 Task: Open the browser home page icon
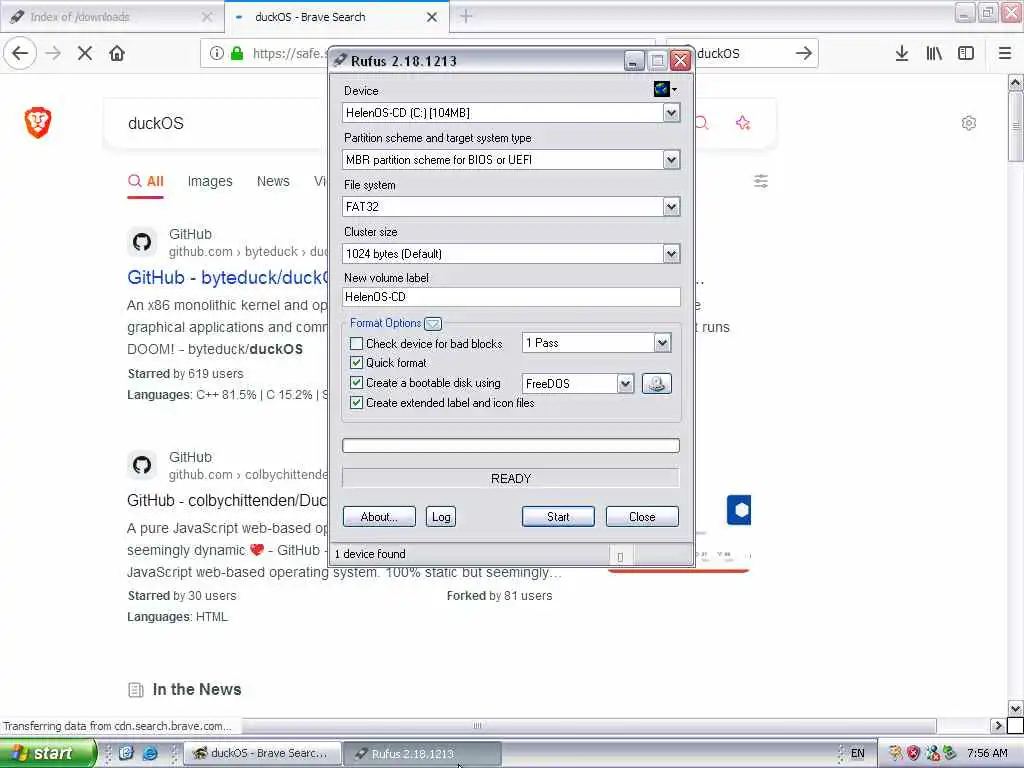tap(117, 53)
